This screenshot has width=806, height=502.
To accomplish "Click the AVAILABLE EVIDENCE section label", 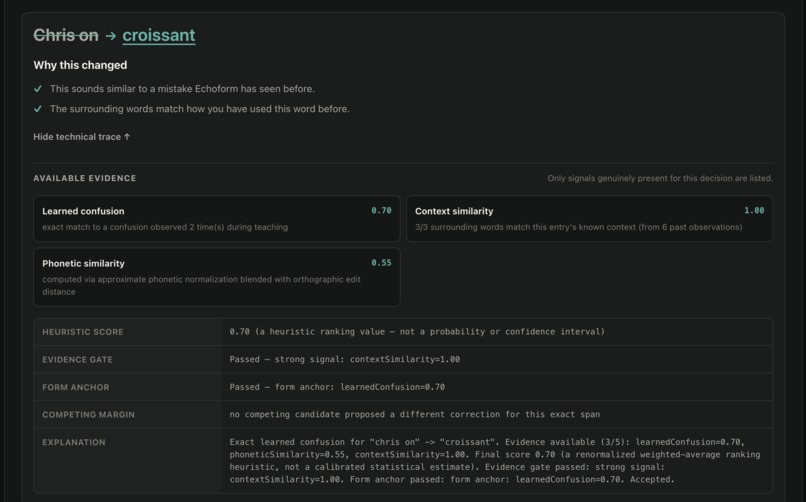I will pyautogui.click(x=85, y=178).
